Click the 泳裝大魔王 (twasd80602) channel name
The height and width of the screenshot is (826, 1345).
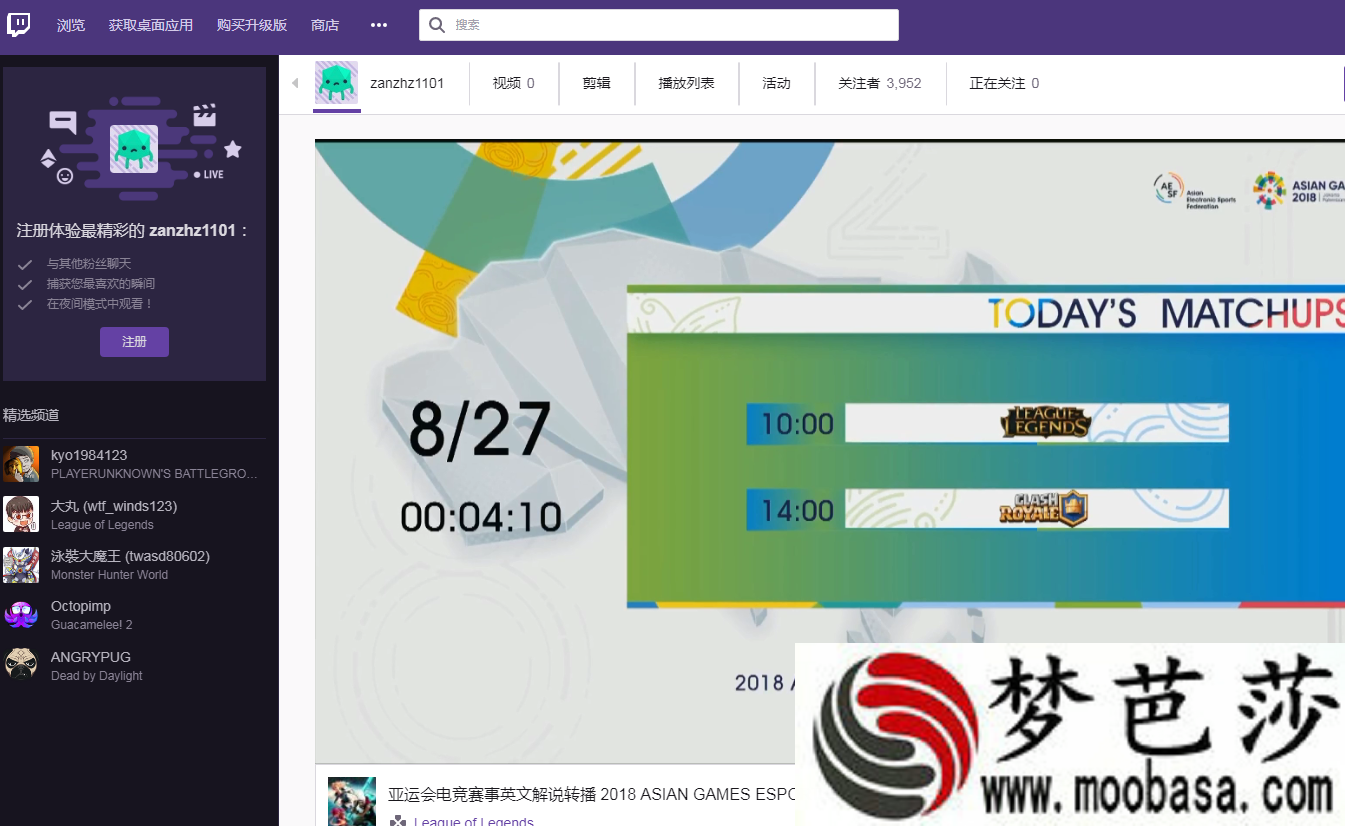point(130,556)
